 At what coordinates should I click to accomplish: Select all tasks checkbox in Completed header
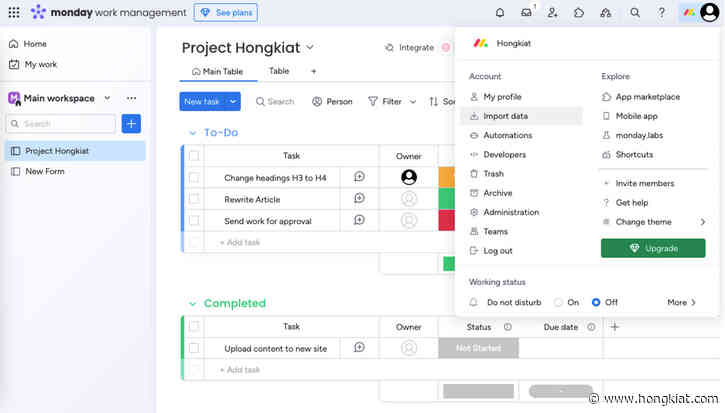pos(194,327)
